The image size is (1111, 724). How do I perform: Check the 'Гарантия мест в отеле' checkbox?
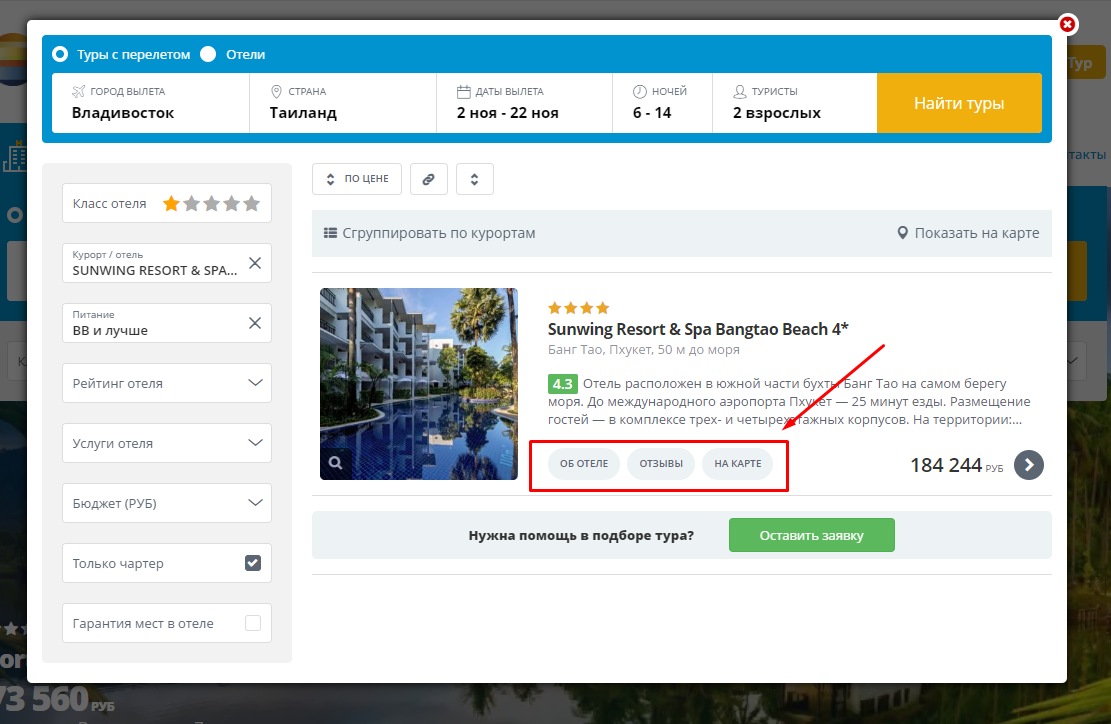pos(253,623)
